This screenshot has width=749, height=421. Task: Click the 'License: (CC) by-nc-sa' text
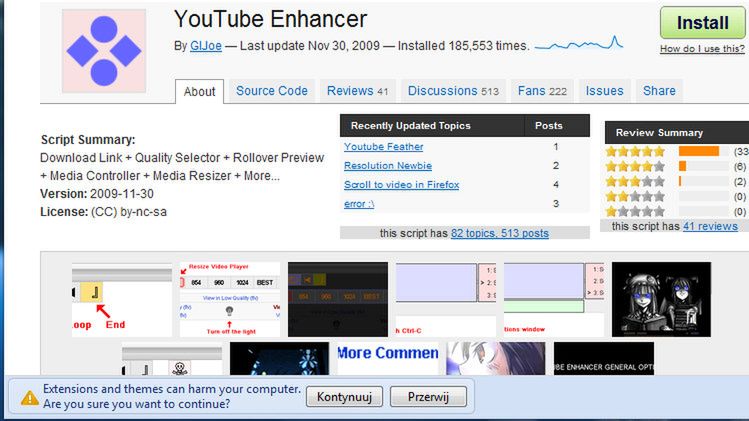(104, 212)
